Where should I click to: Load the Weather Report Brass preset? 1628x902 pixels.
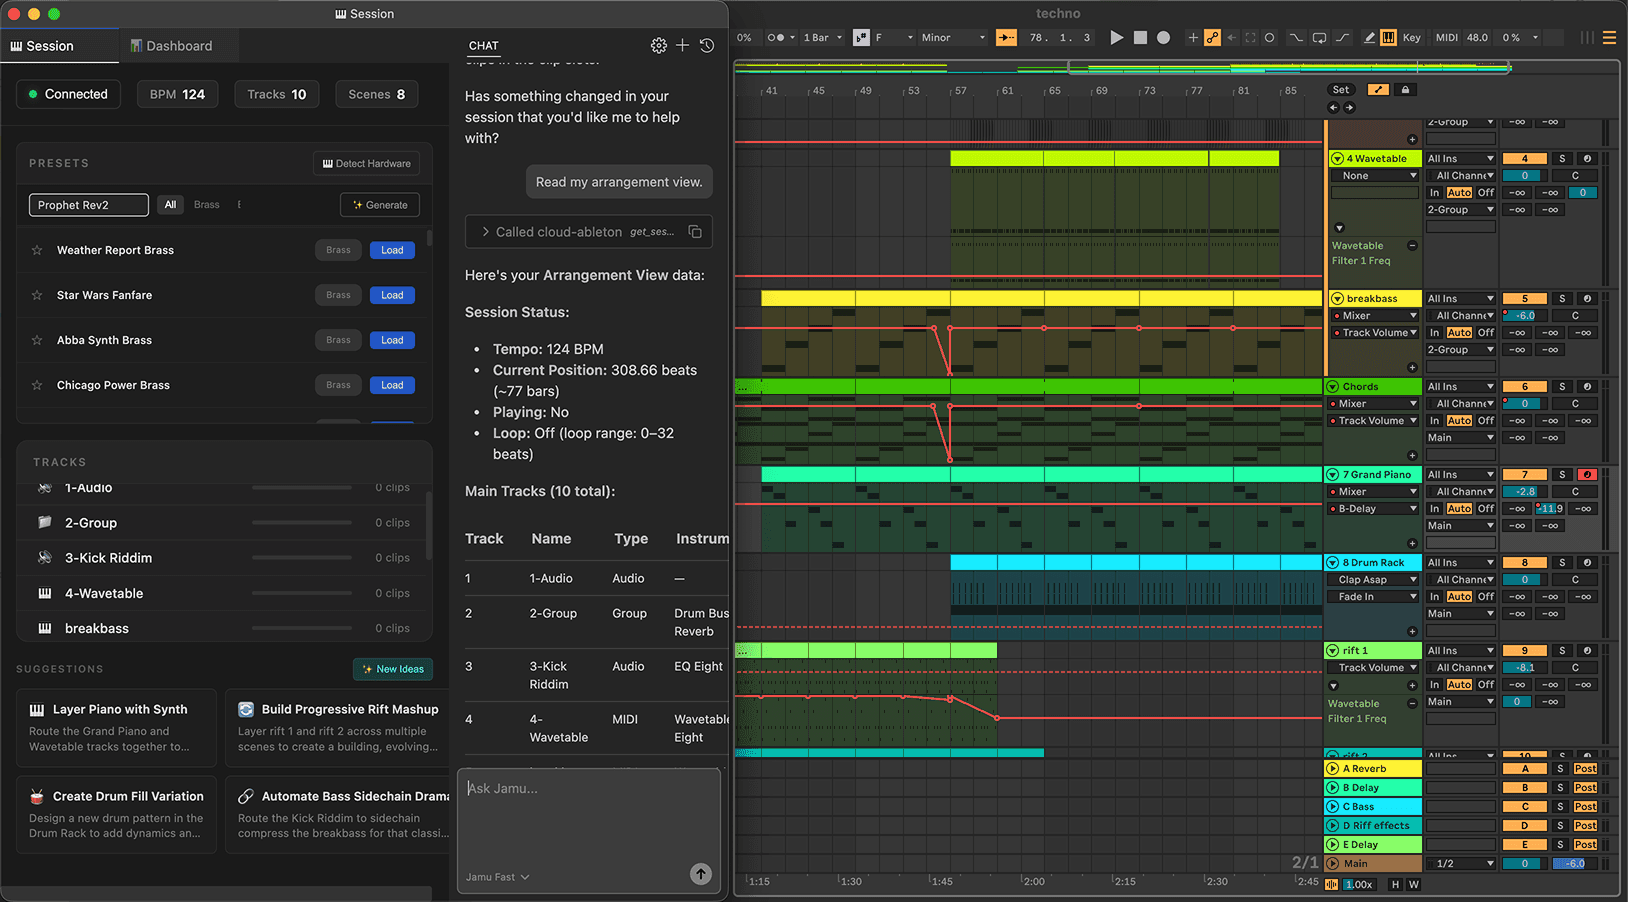pyautogui.click(x=392, y=251)
